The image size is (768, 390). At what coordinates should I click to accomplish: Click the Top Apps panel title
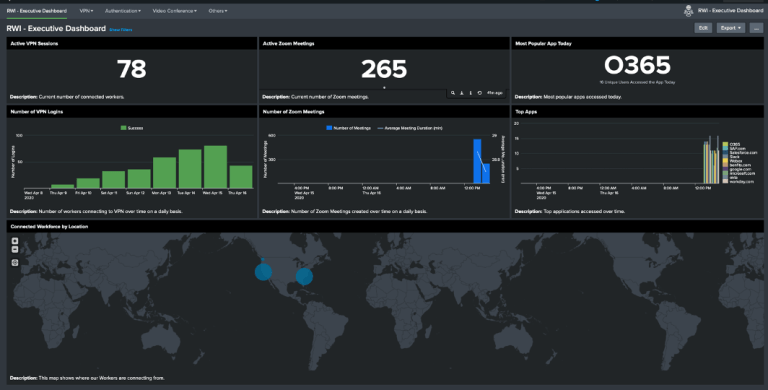(526, 112)
